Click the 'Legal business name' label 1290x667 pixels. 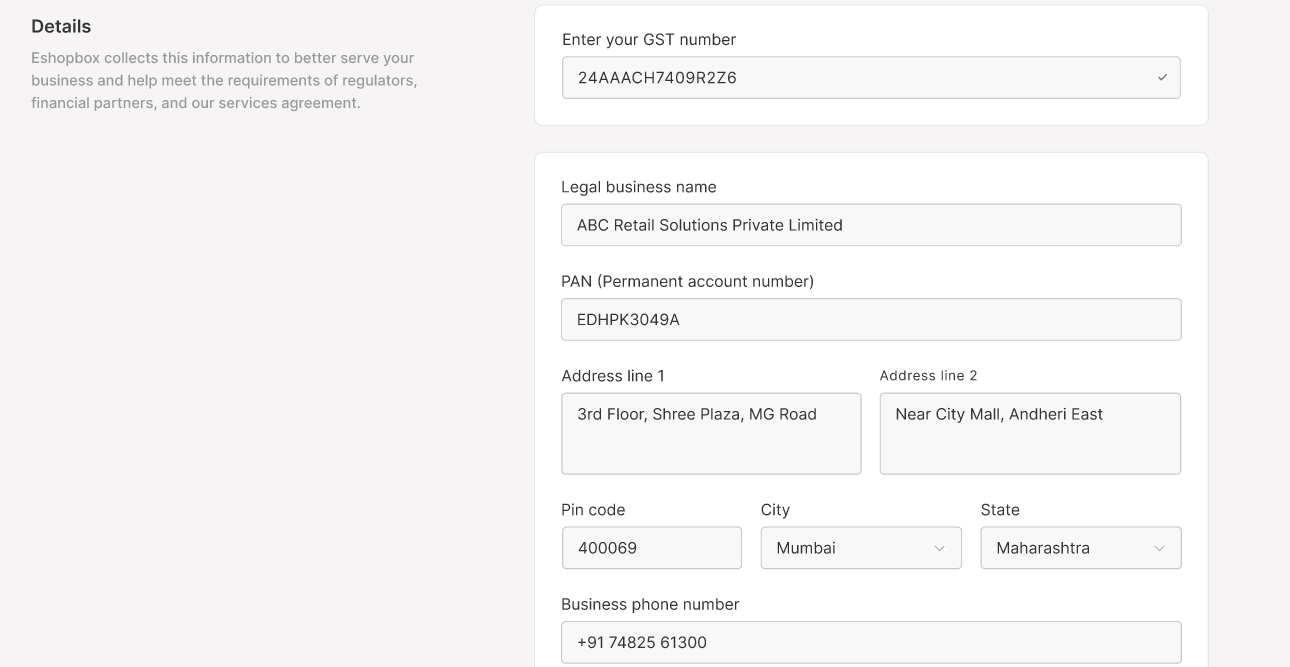pos(638,187)
